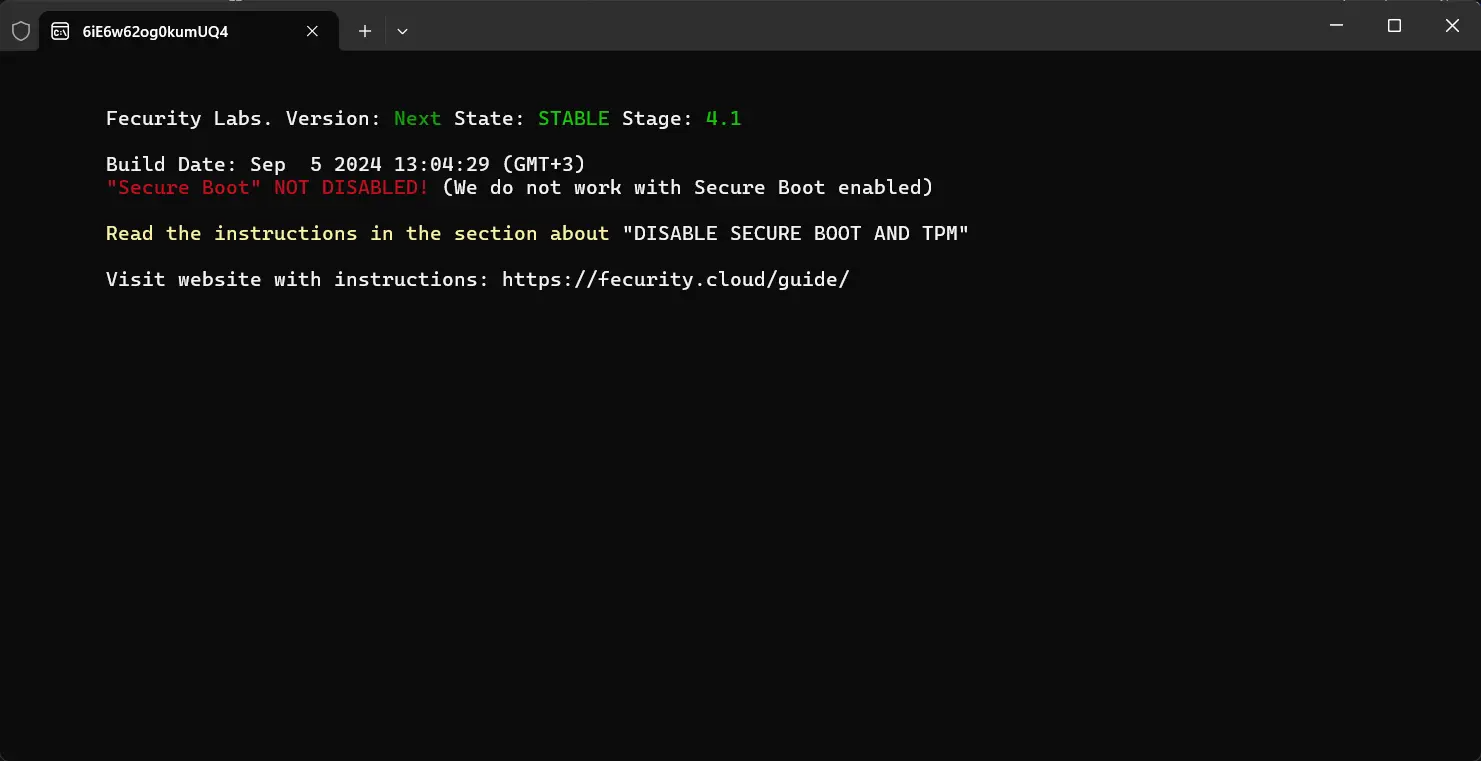Click the administrator shield icon in title bar
Image resolution: width=1481 pixels, height=761 pixels.
tap(21, 31)
